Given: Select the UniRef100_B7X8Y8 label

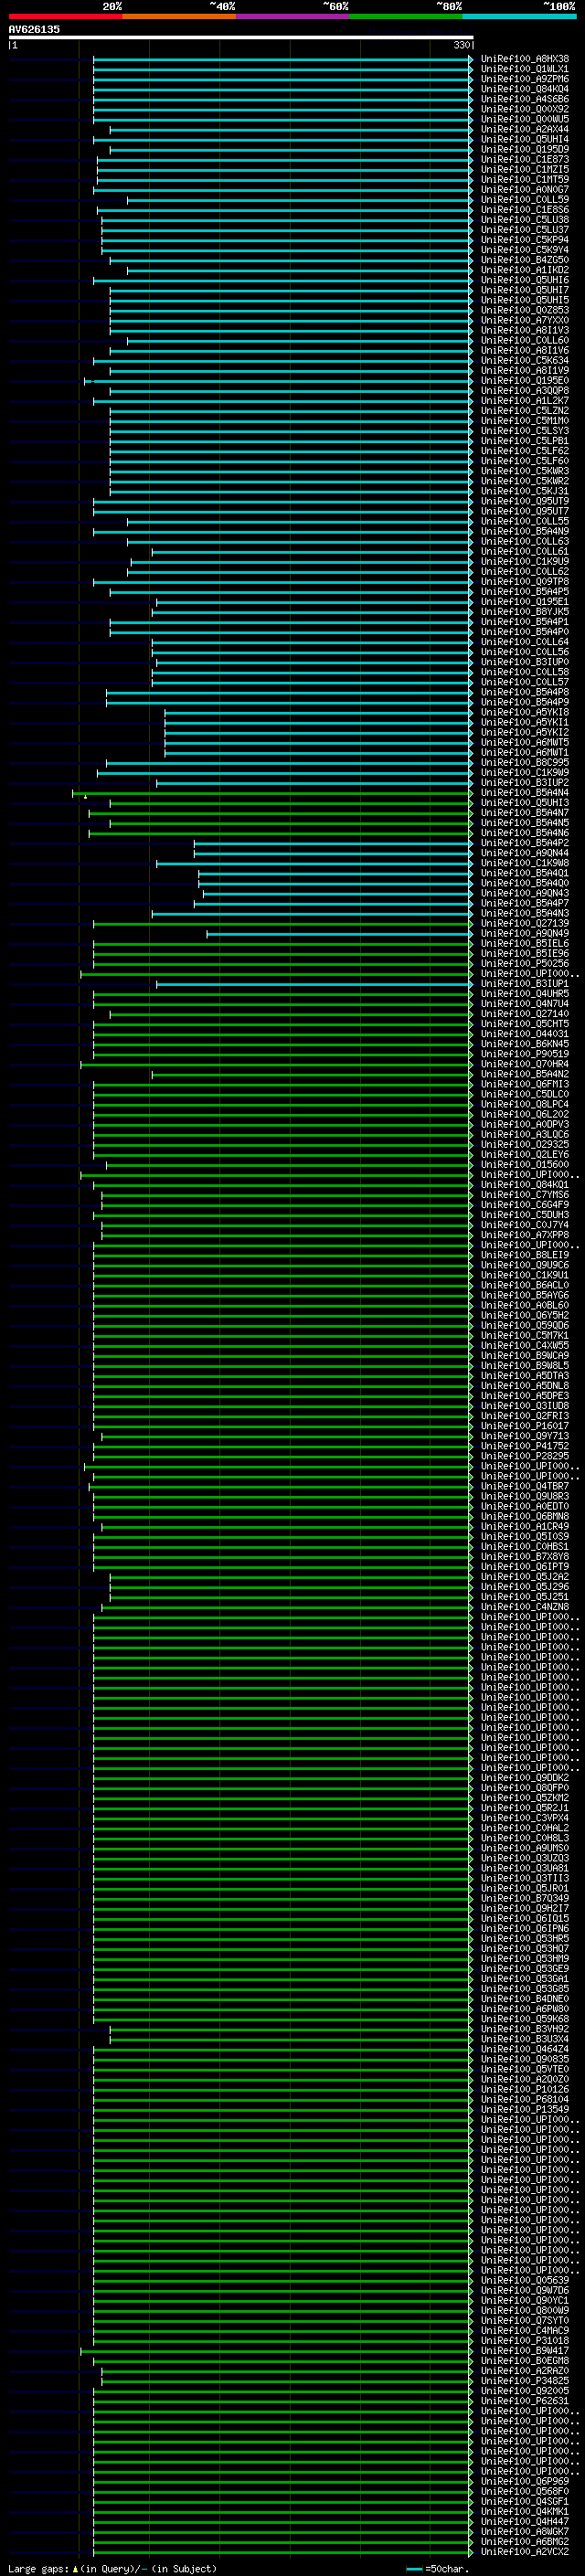Looking at the screenshot, I should point(525,1557).
